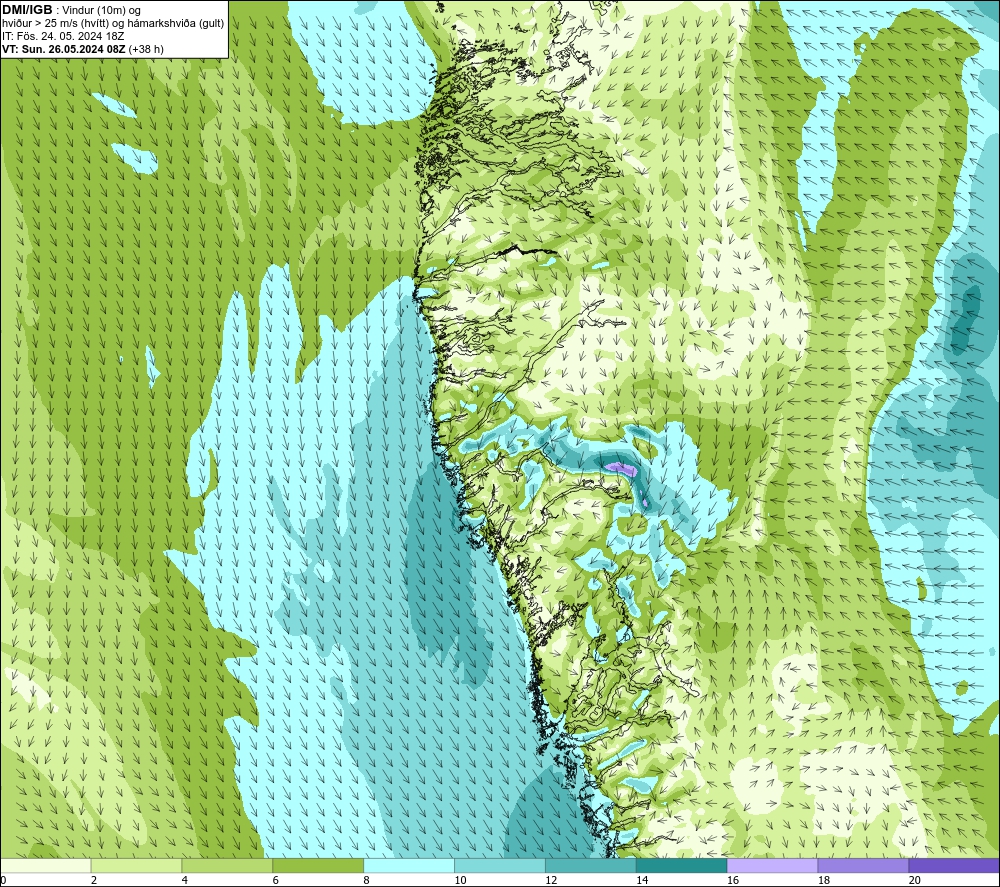Click the legend scale label '4'
The width and height of the screenshot is (1000, 887).
click(x=184, y=880)
